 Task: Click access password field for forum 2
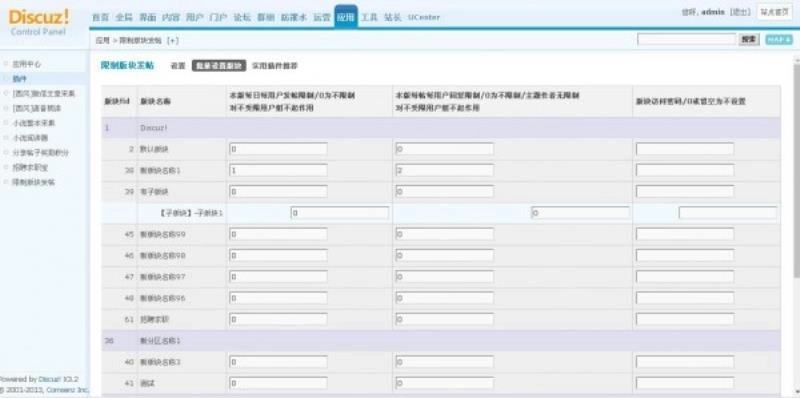click(685, 149)
